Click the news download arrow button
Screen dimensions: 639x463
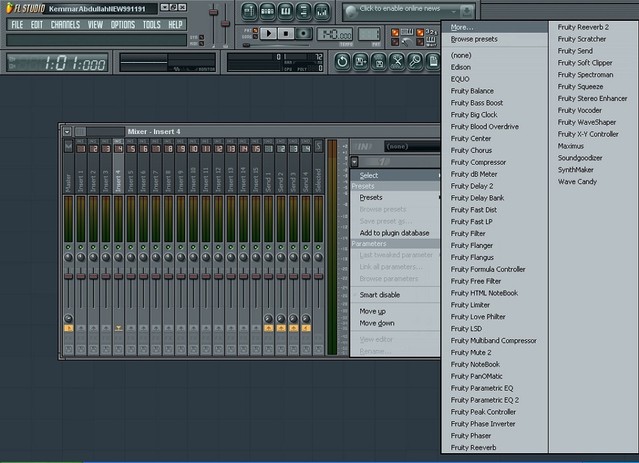point(466,12)
